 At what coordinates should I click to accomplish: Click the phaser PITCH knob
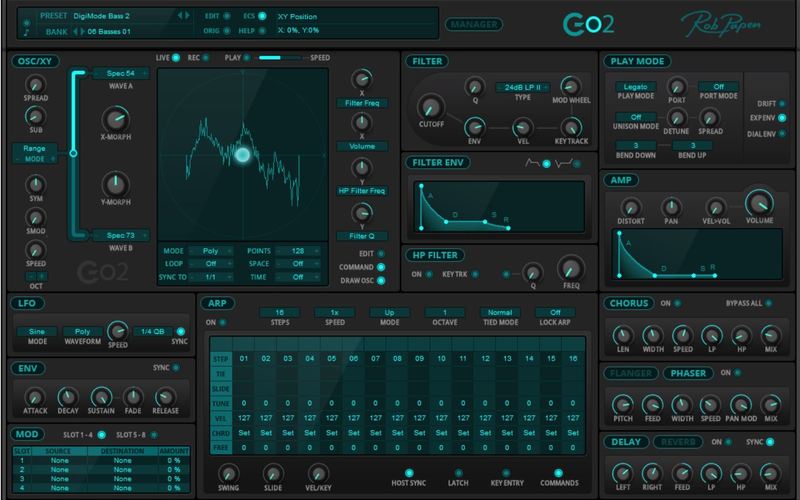[622, 405]
